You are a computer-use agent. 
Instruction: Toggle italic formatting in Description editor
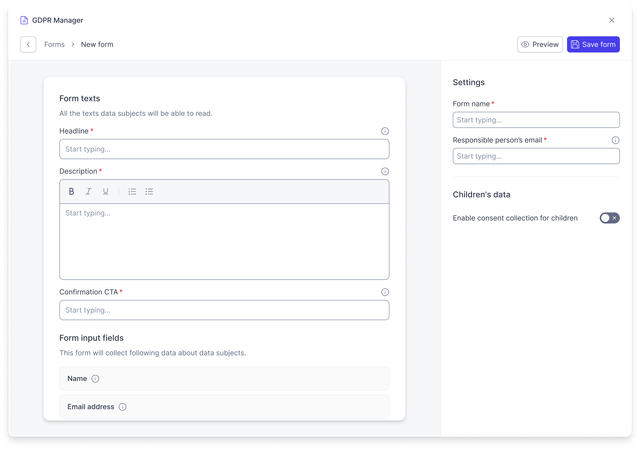pos(88,191)
